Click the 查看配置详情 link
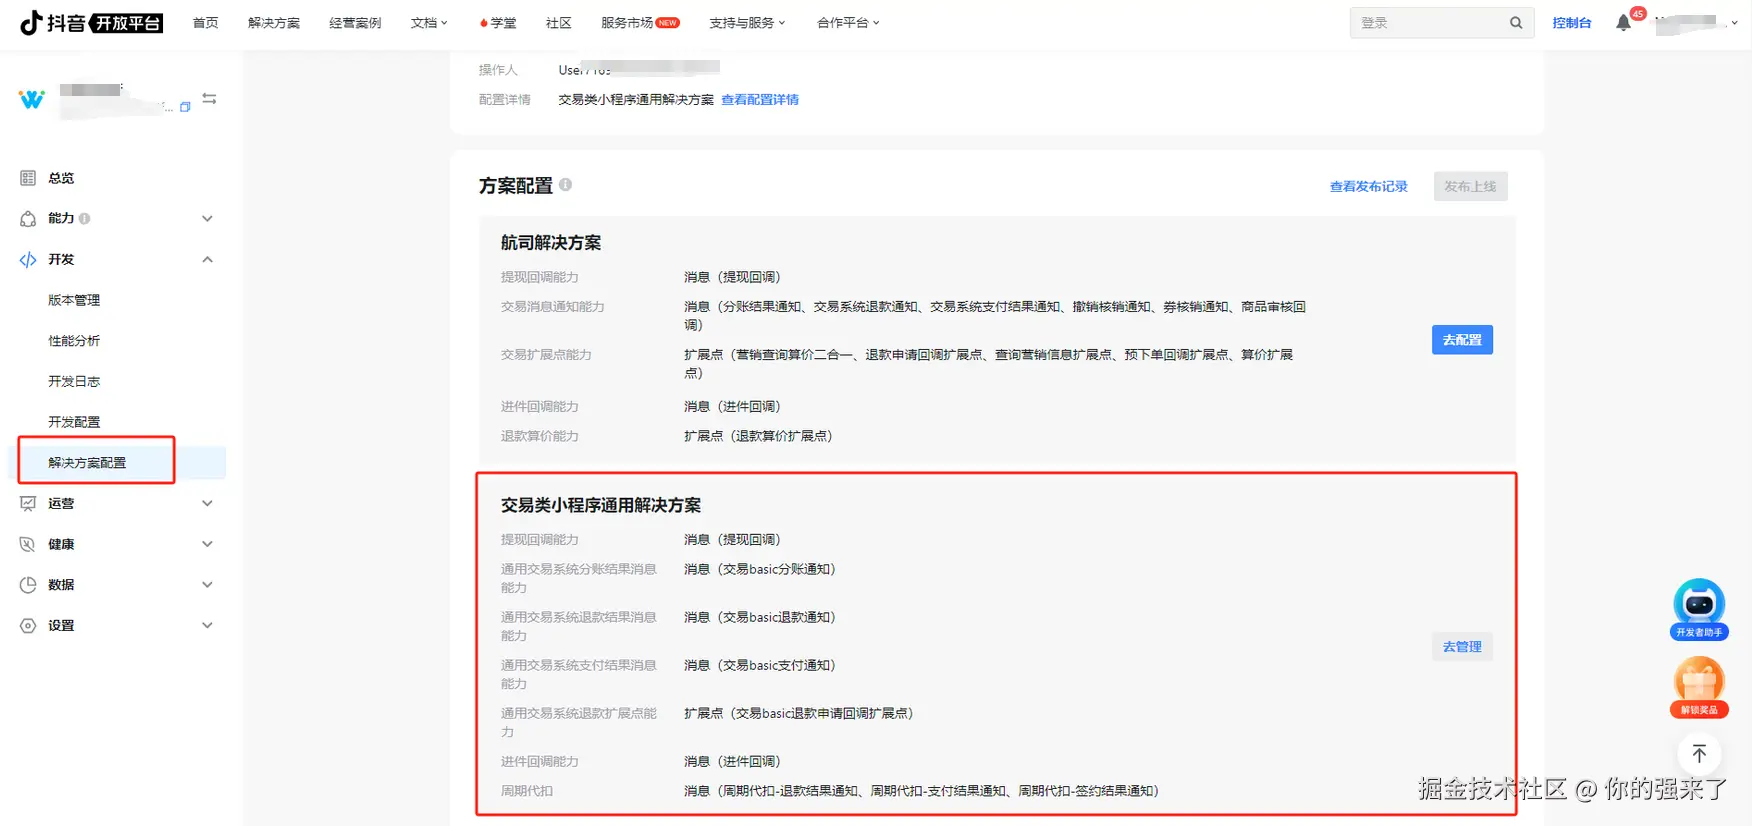1752x826 pixels. click(760, 100)
